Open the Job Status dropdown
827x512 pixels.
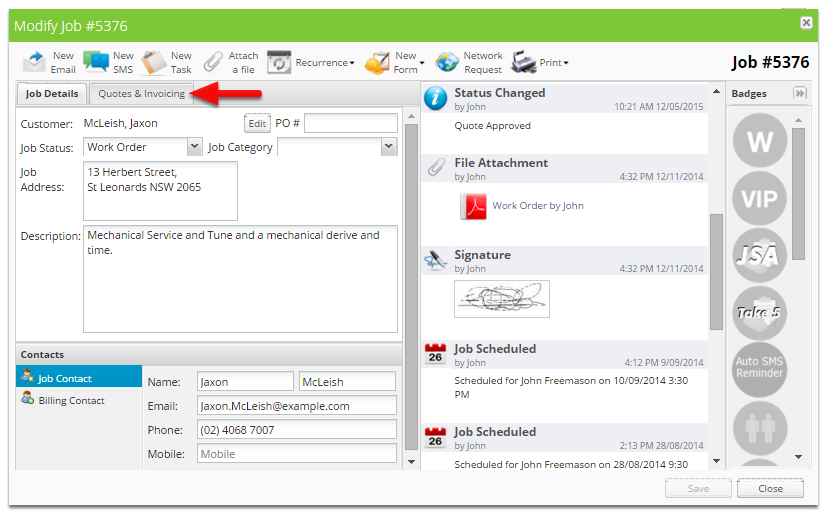click(195, 147)
